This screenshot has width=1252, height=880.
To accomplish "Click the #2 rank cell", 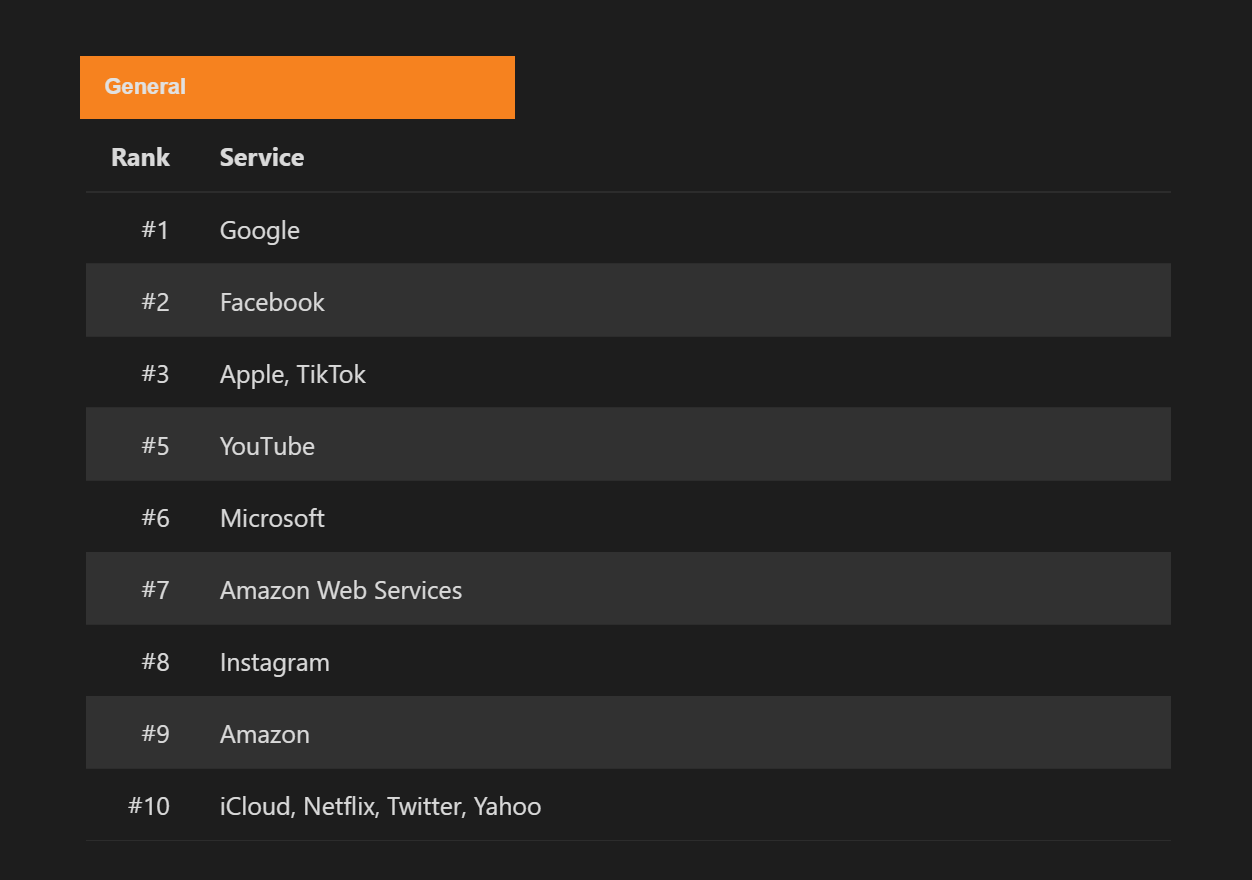I will (x=155, y=302).
